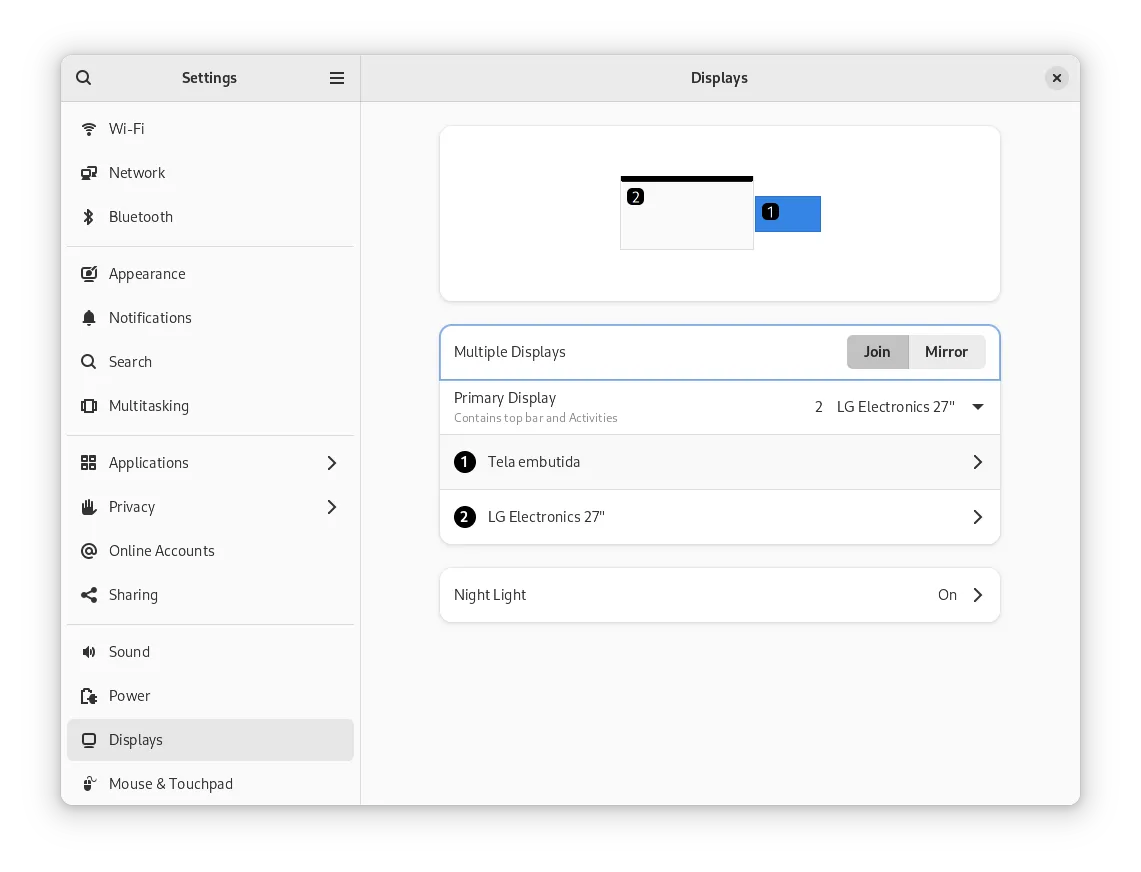Screen dimensions: 1141x872
Task: Open the hamburger menu in Settings header
Action: (337, 78)
